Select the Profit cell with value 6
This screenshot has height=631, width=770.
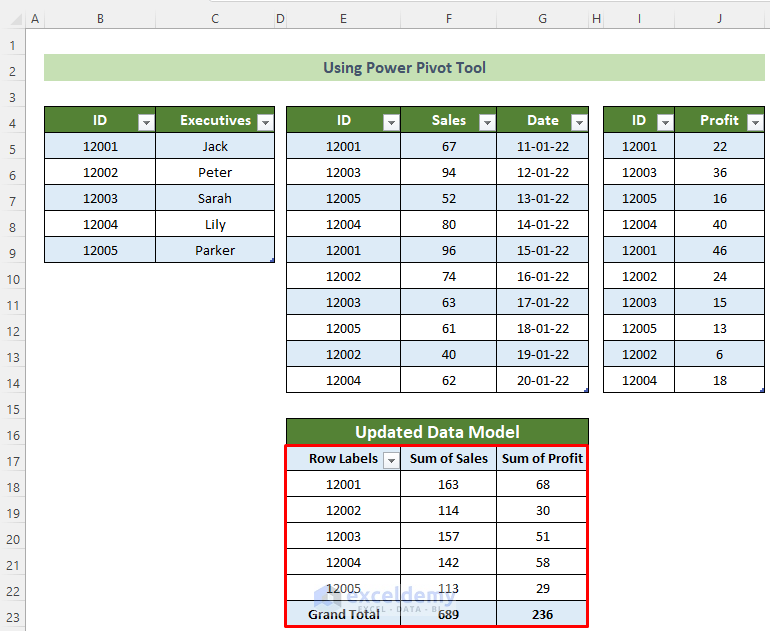point(719,355)
